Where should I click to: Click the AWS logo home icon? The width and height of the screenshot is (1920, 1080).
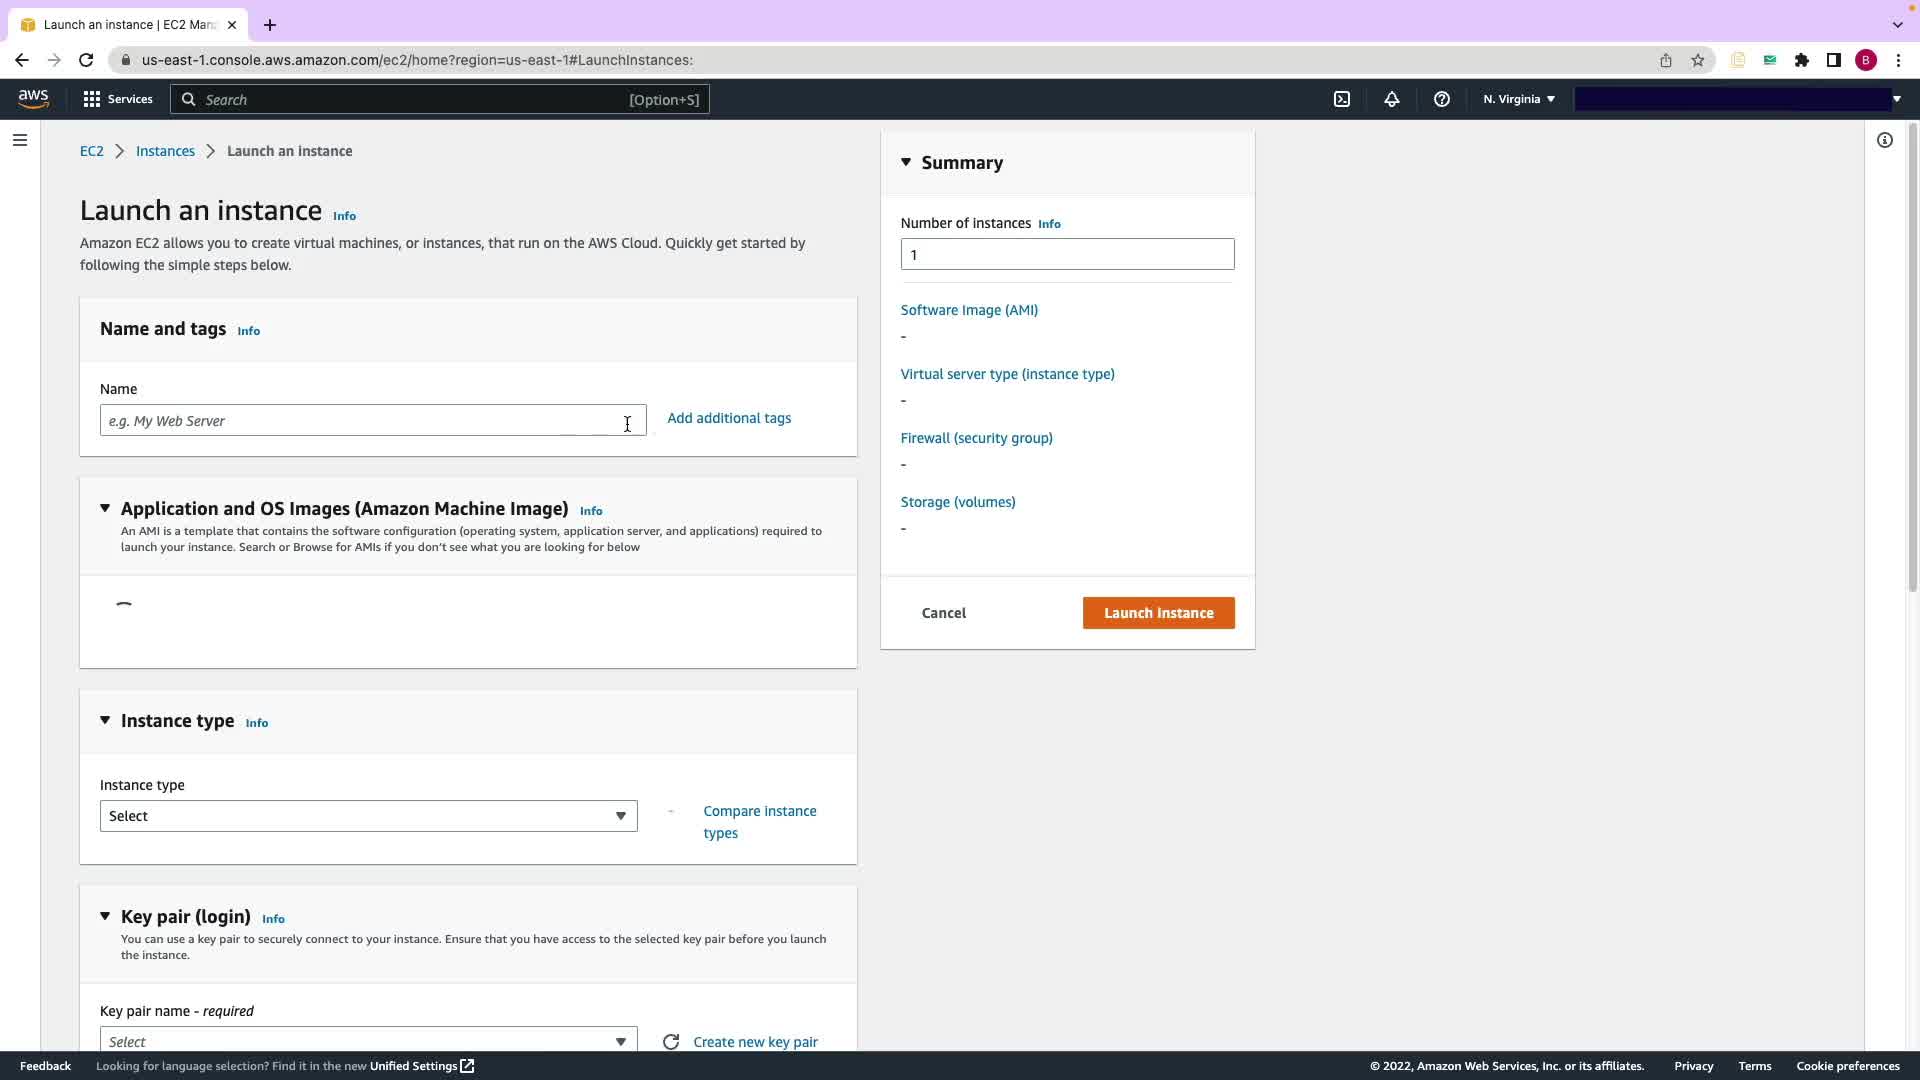(33, 99)
